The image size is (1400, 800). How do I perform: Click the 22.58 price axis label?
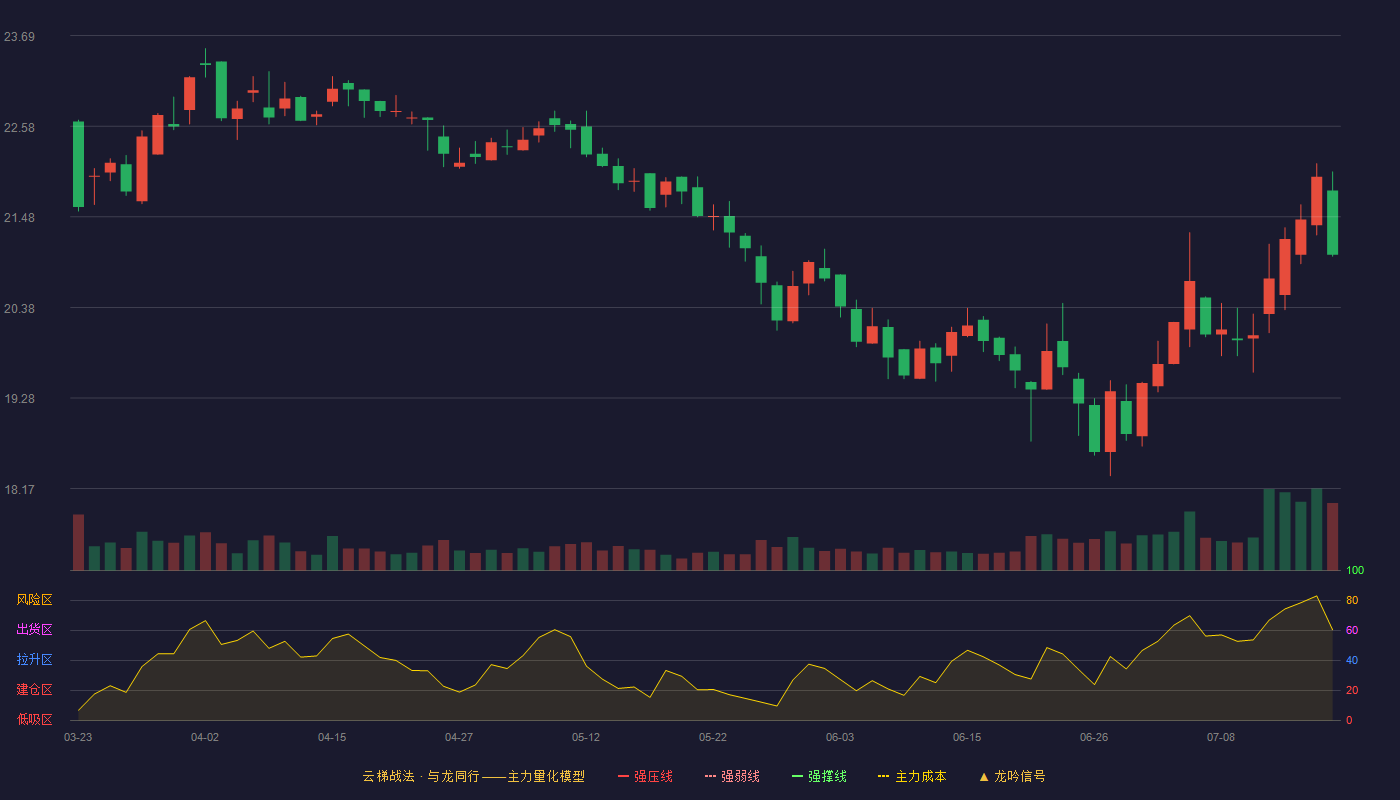click(x=19, y=128)
